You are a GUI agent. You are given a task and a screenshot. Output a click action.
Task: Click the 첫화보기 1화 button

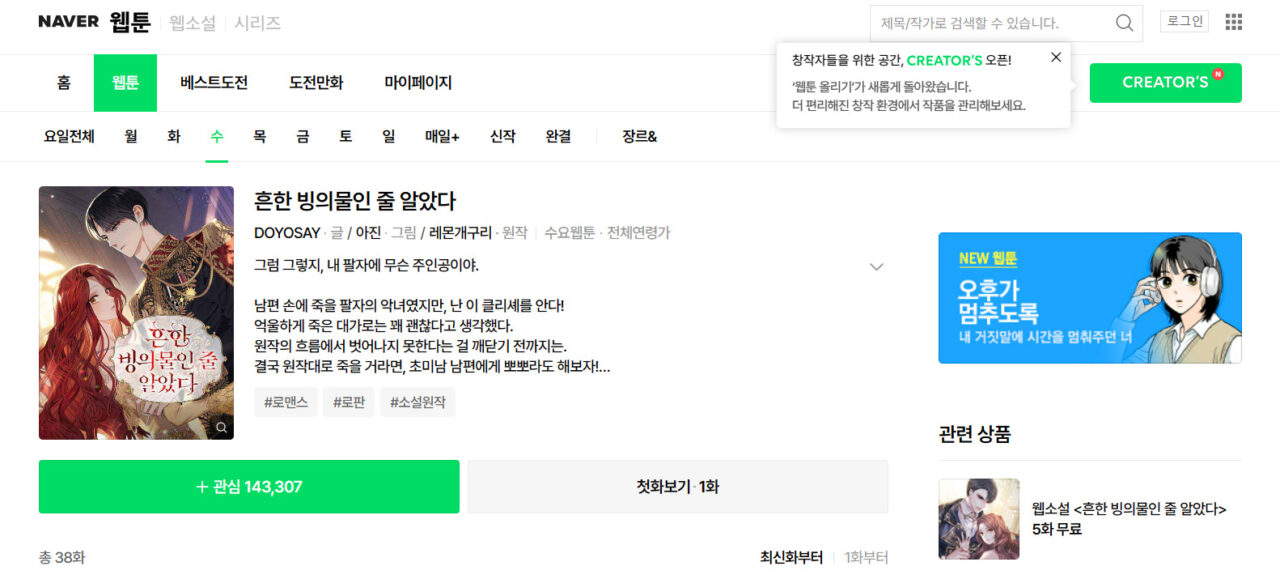tap(678, 487)
